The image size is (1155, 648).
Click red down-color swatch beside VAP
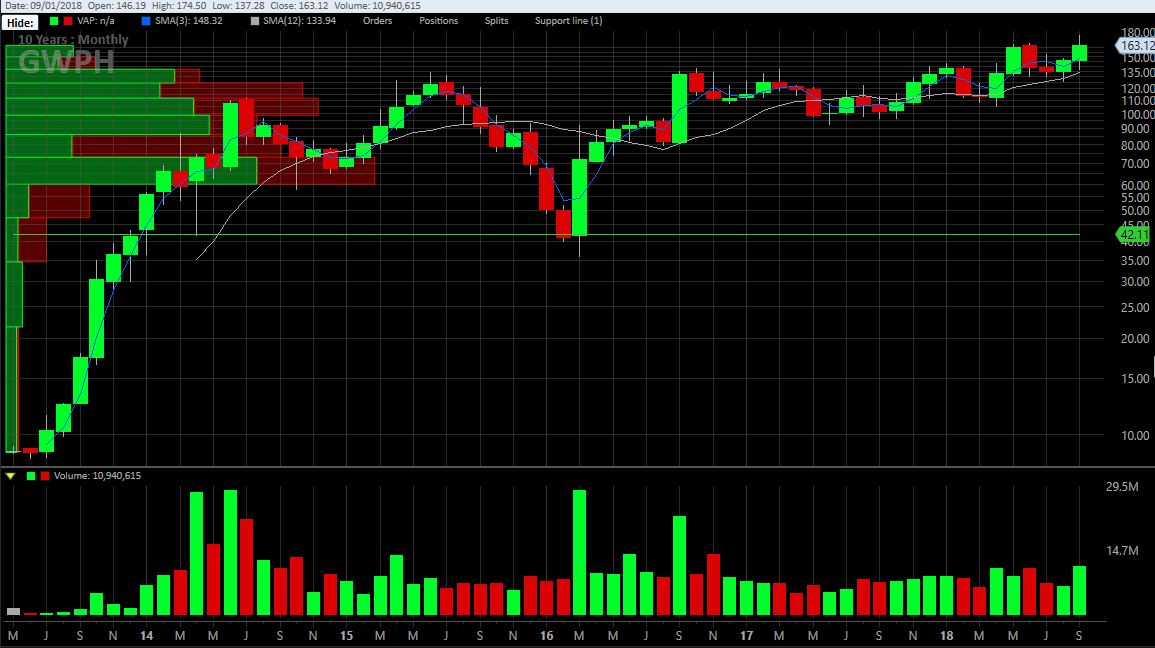pos(67,21)
